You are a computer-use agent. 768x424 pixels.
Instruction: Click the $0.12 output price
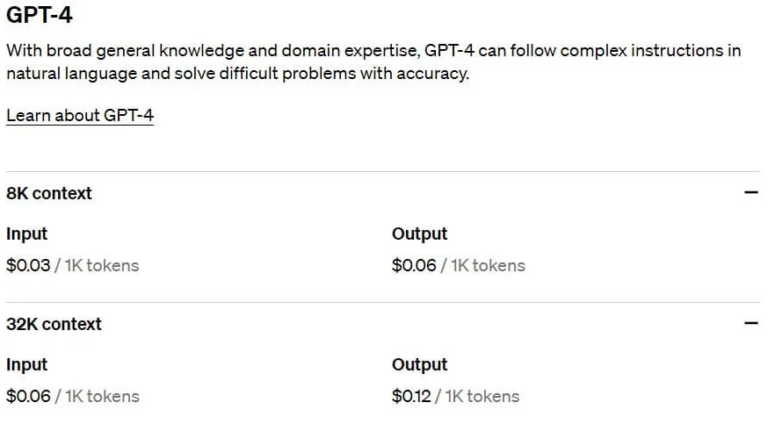click(411, 396)
